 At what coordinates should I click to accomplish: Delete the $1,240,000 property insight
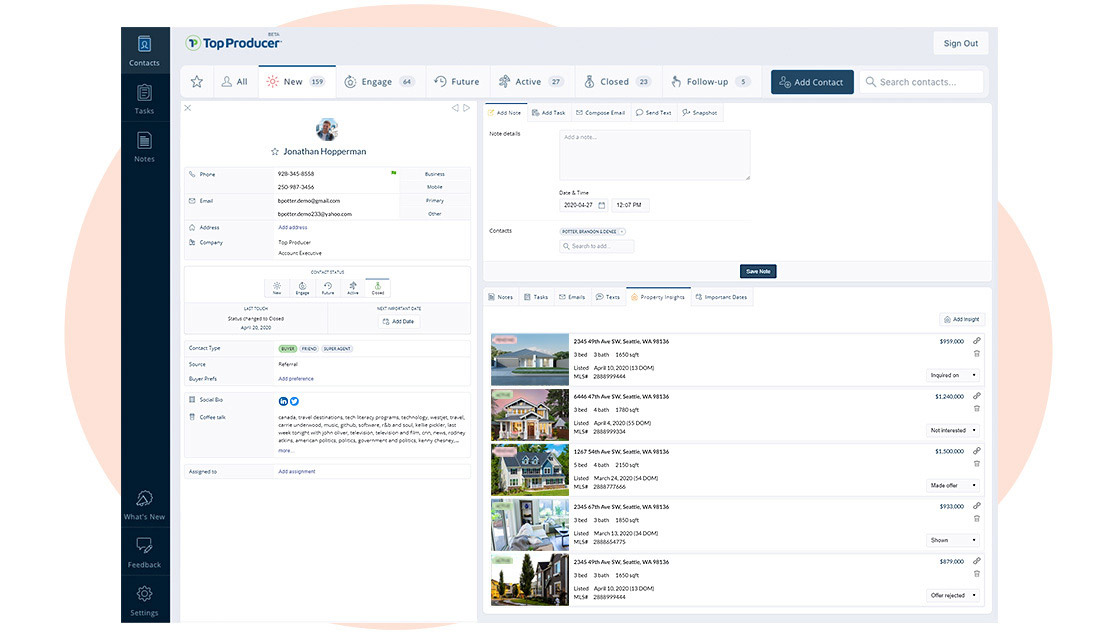pos(977,408)
